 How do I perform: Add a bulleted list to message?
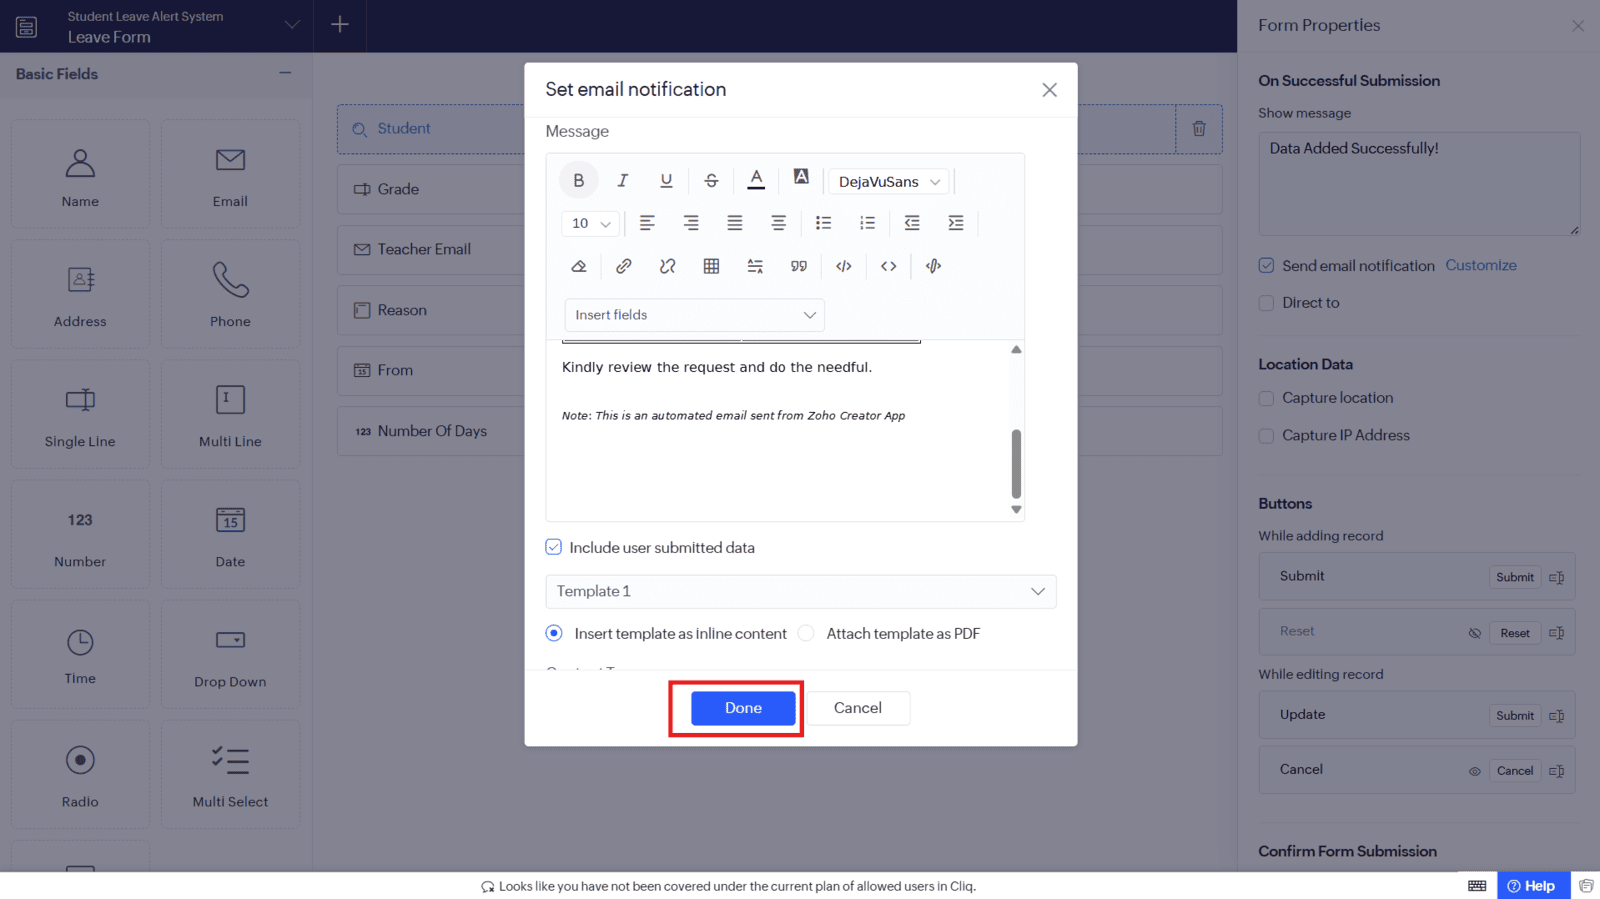tap(823, 223)
